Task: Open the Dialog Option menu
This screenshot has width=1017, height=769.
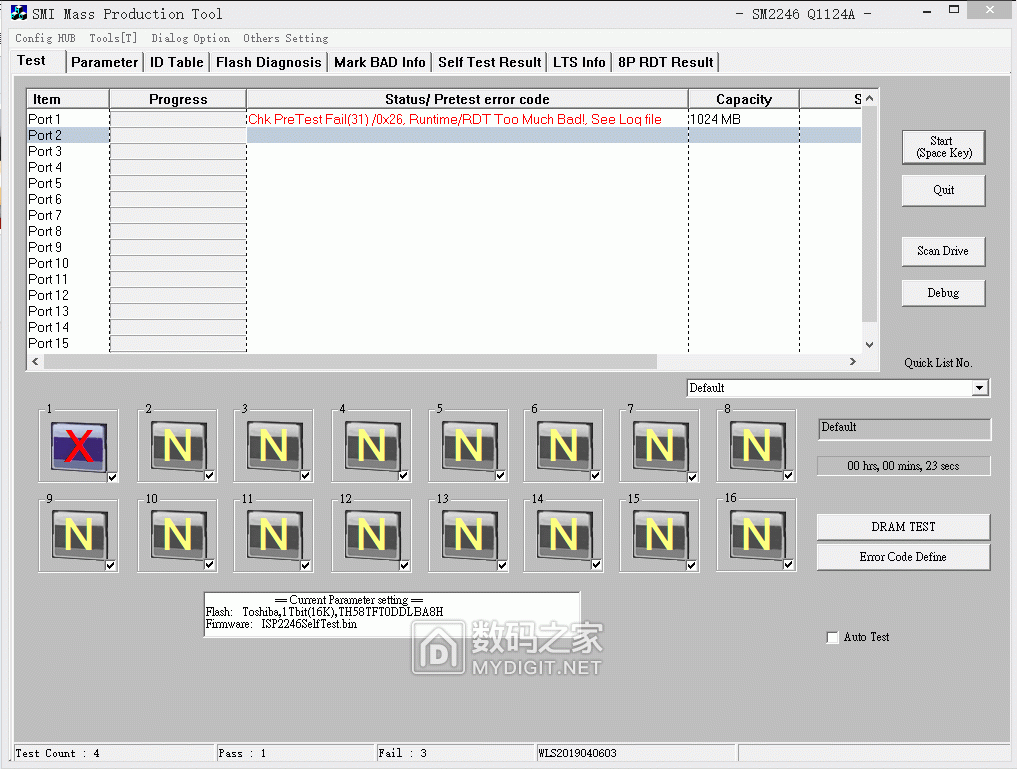Action: click(190, 38)
